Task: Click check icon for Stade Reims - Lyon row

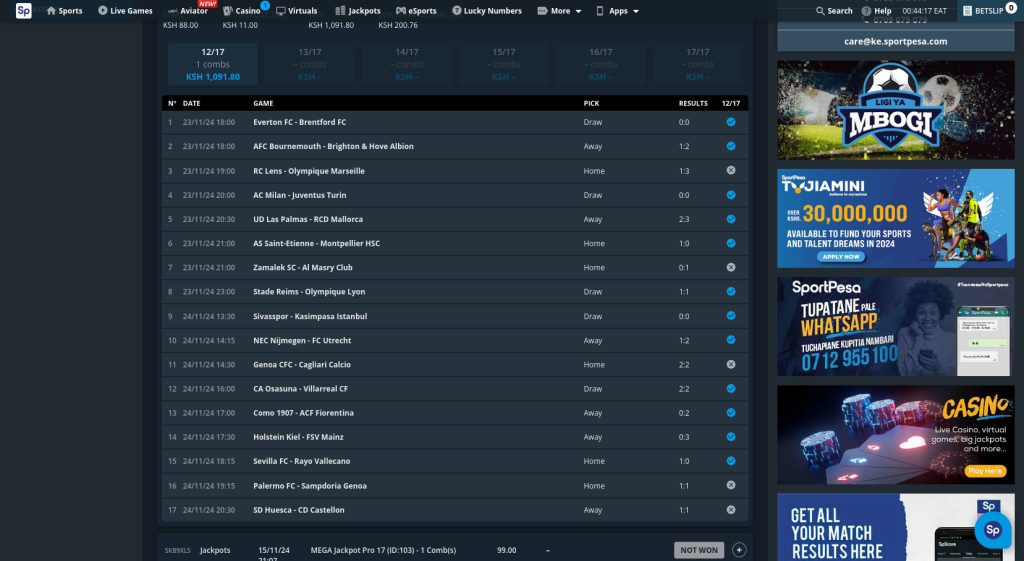Action: 731,291
